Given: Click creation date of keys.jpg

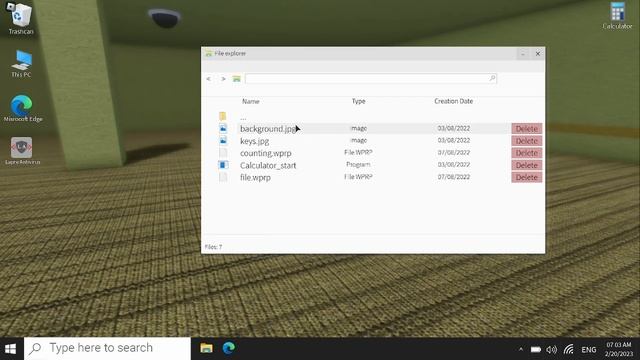Looking at the screenshot, I should coord(453,140).
